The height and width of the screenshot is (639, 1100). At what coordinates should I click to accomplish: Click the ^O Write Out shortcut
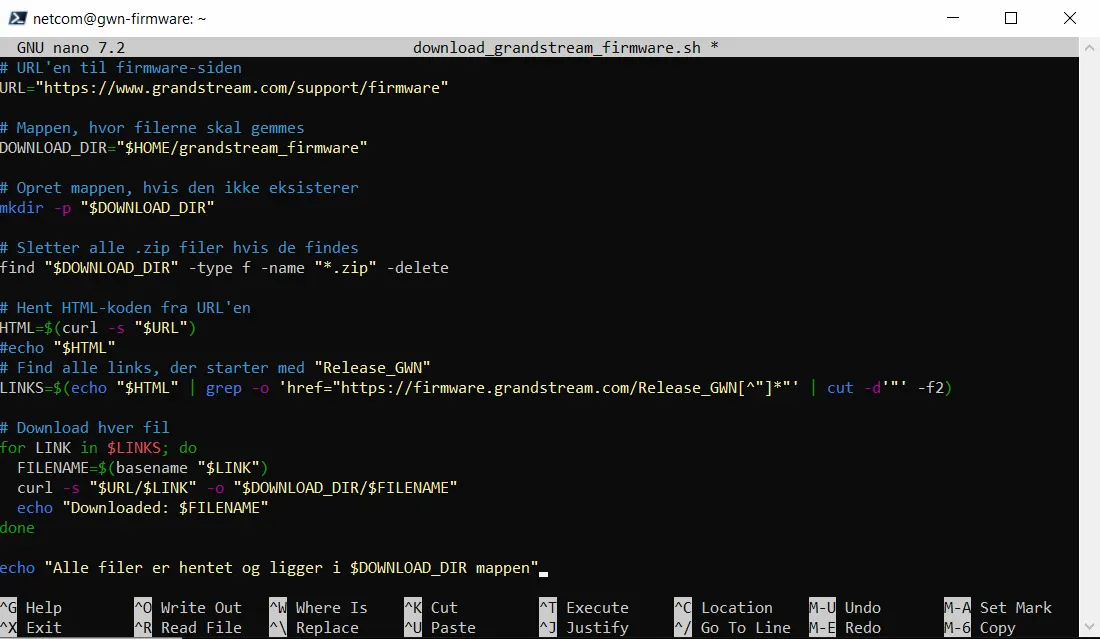pyautogui.click(x=188, y=607)
